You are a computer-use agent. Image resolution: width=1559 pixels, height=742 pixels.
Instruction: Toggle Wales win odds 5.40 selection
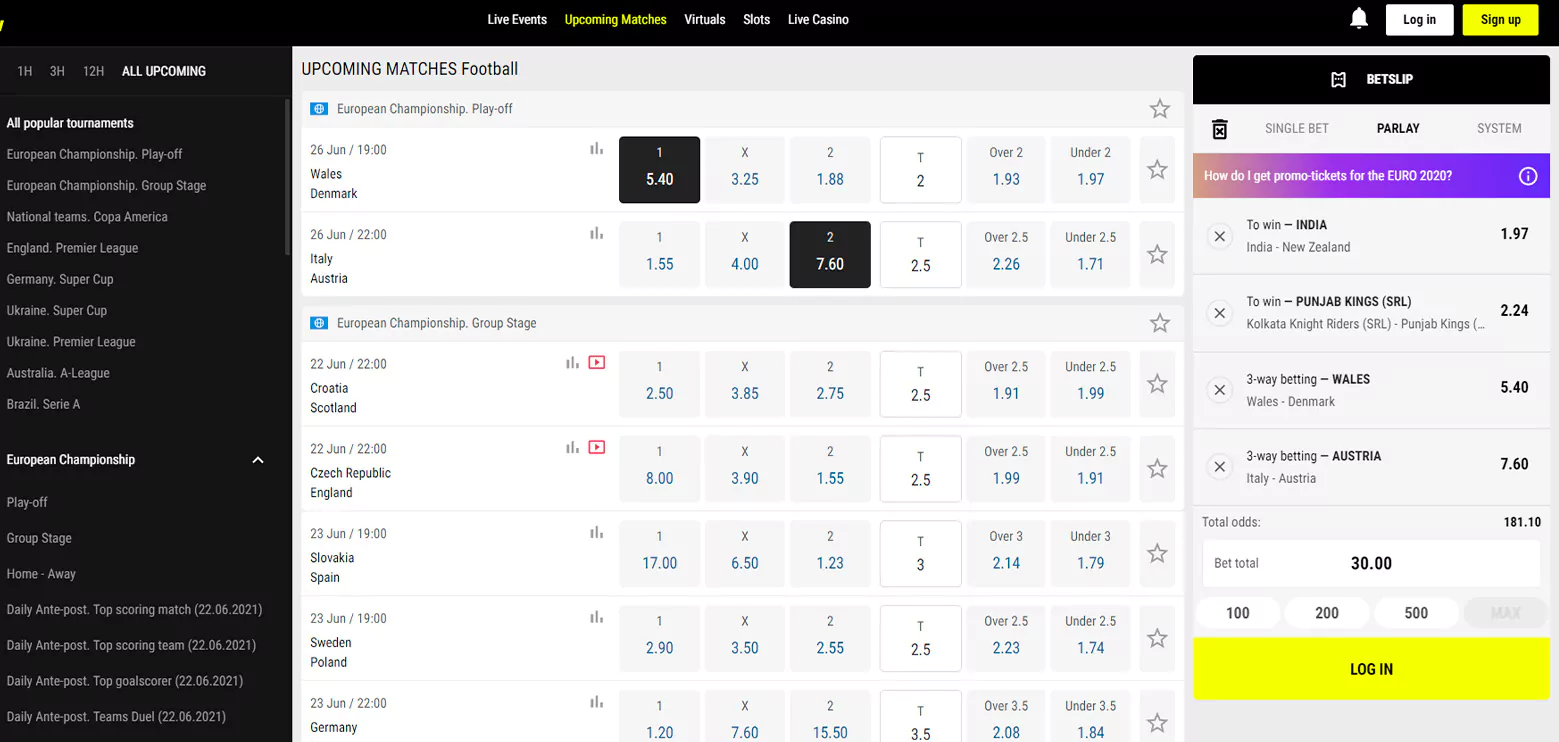click(x=660, y=170)
